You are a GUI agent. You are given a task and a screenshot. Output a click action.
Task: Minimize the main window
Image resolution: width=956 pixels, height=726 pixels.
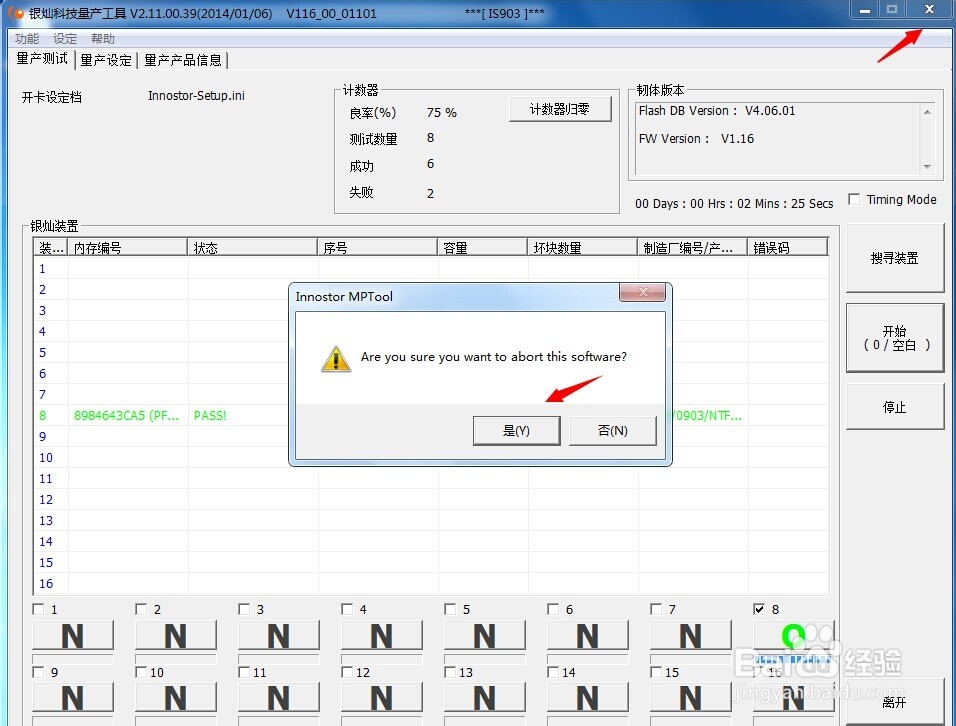pos(865,10)
